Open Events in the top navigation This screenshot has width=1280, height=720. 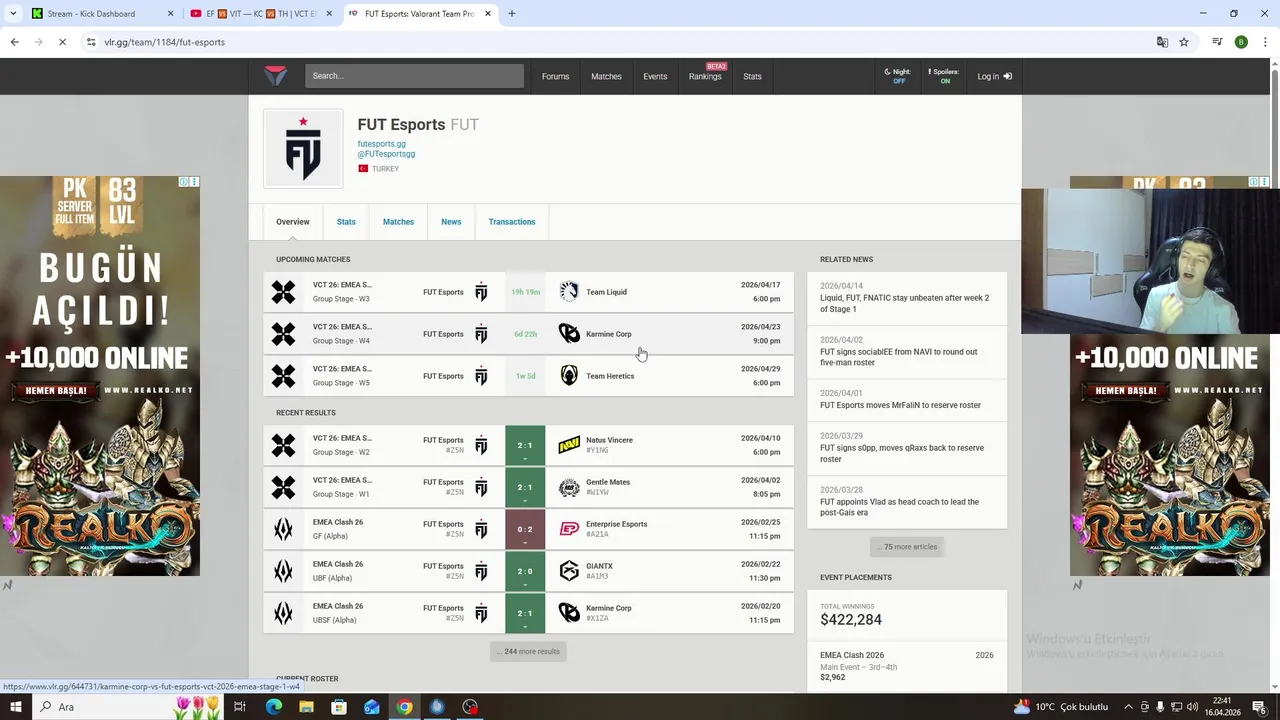tap(655, 76)
